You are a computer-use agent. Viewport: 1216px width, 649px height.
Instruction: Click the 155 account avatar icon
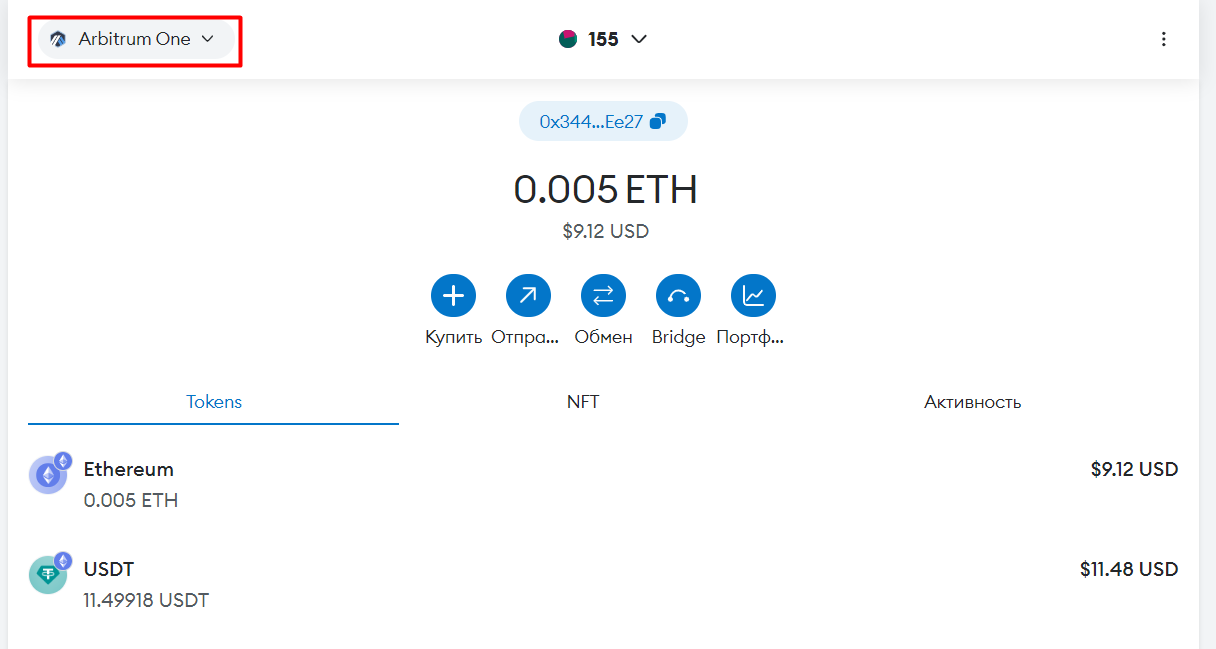(568, 39)
